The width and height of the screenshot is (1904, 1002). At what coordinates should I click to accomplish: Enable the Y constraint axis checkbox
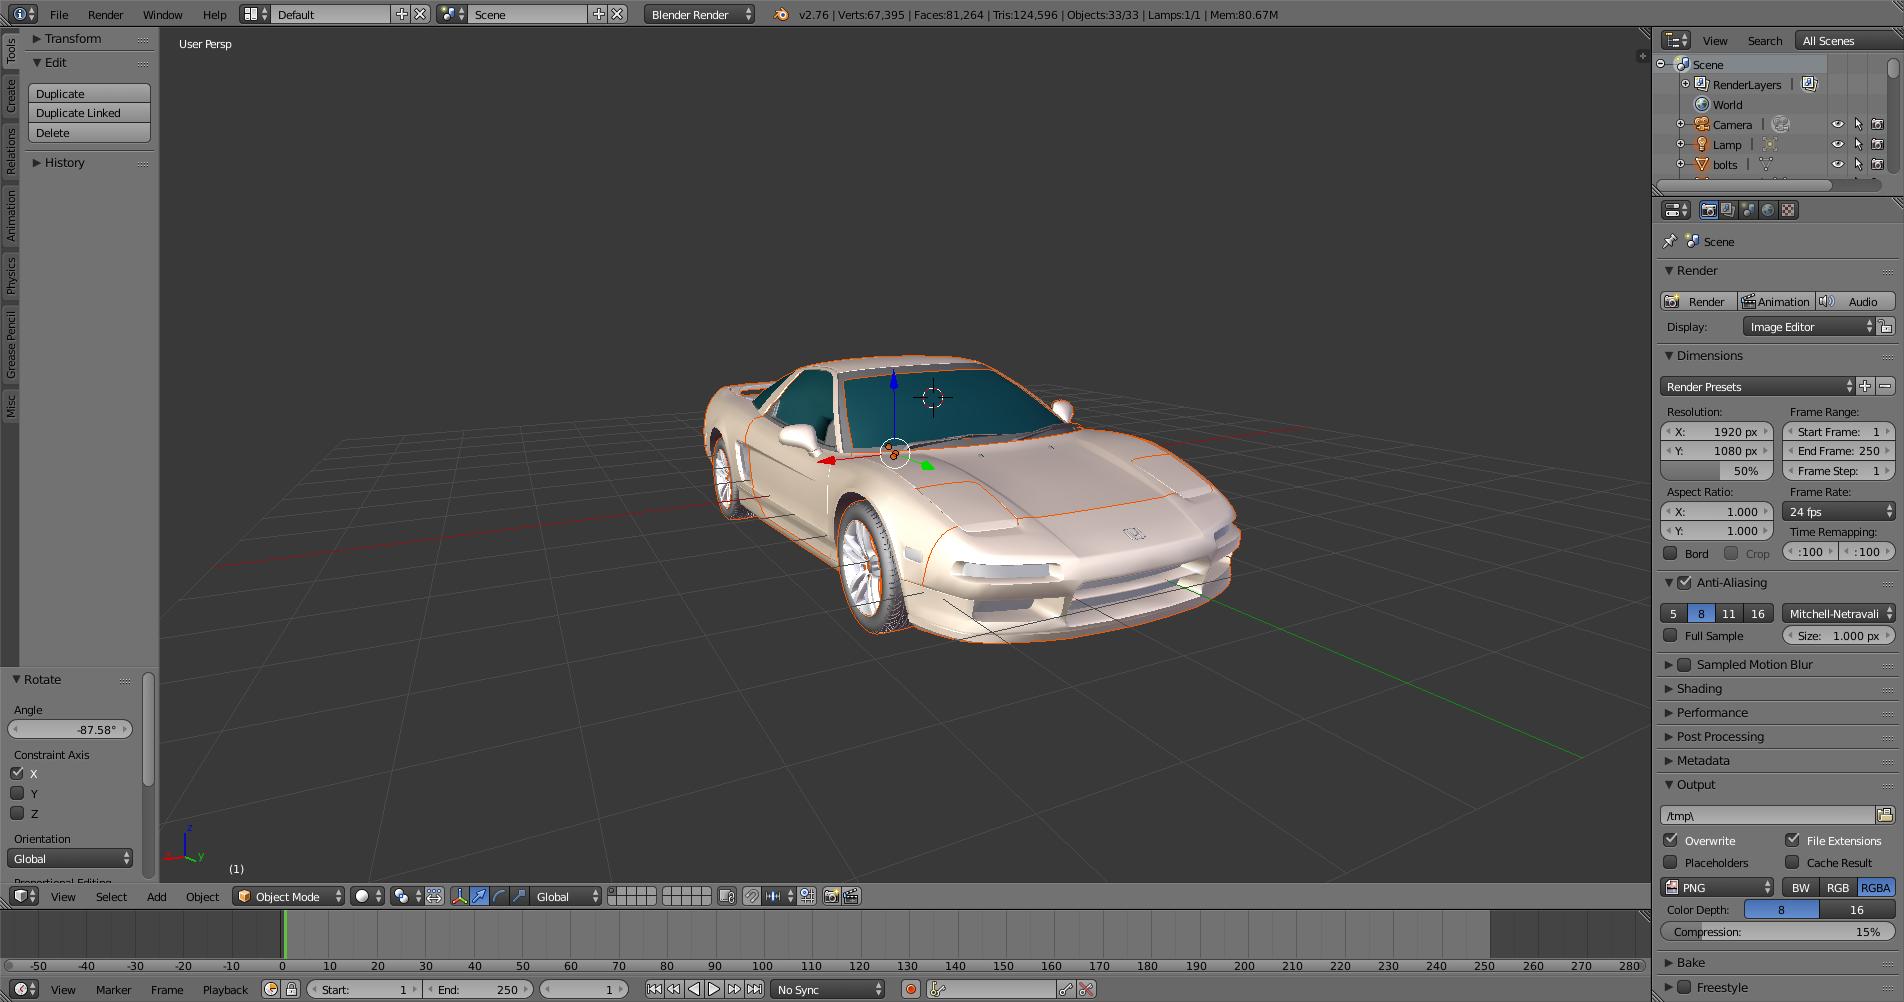(x=17, y=793)
